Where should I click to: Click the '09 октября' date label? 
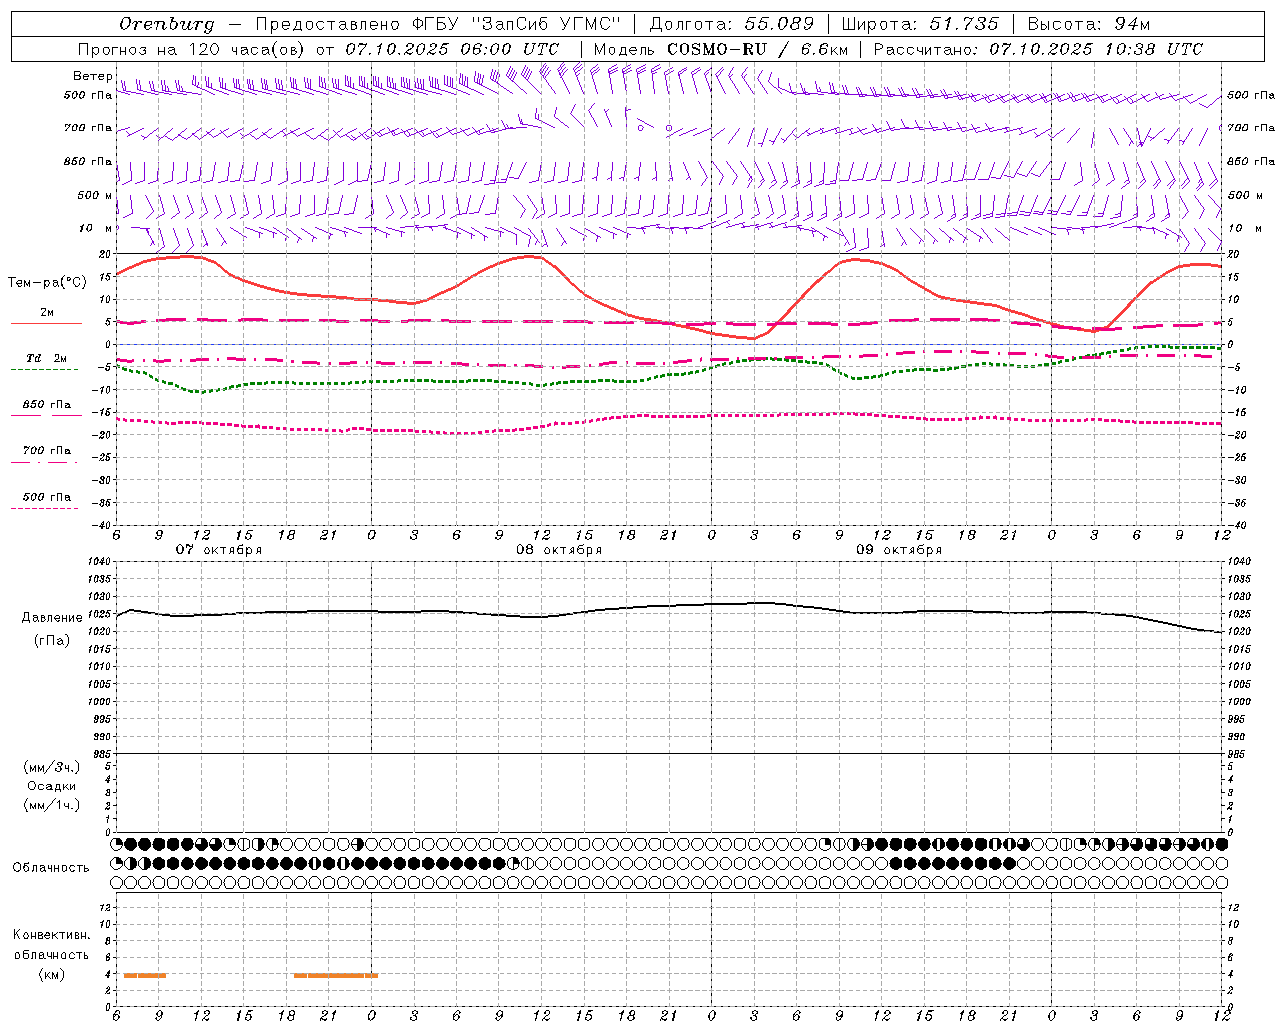click(x=899, y=550)
